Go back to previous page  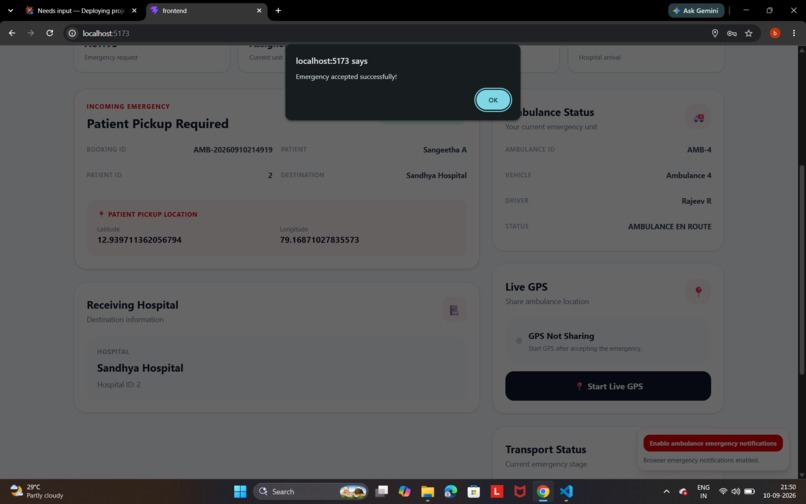tap(12, 33)
